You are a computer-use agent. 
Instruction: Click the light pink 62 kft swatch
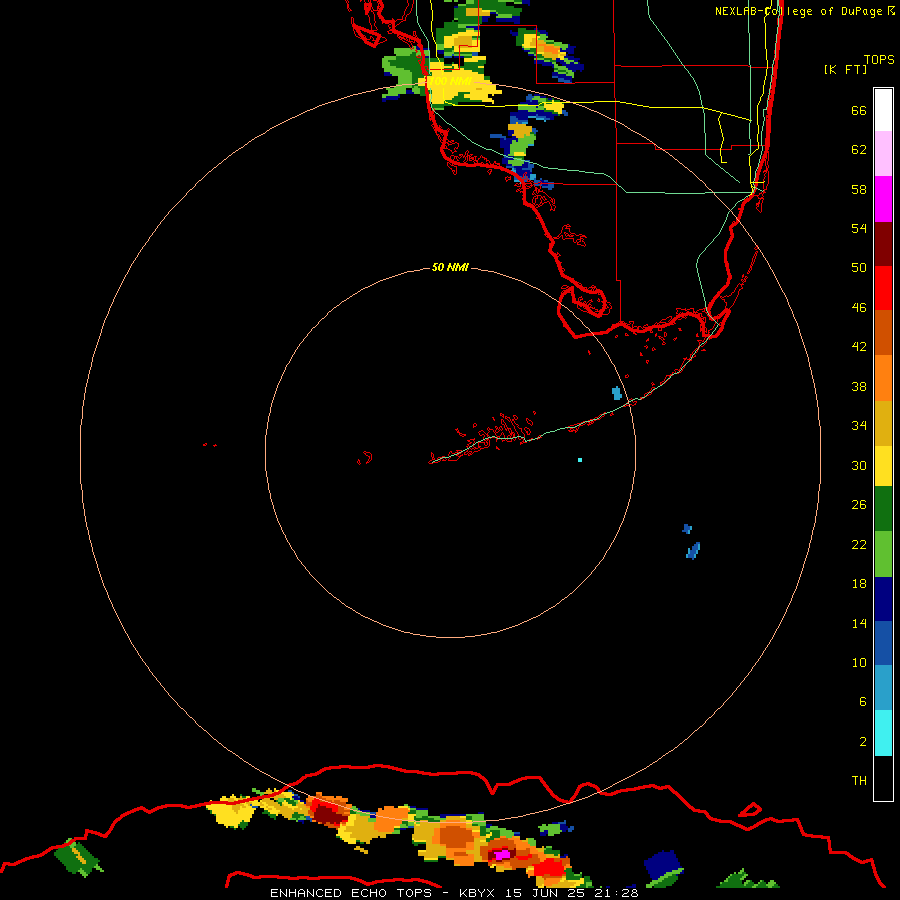pyautogui.click(x=883, y=153)
